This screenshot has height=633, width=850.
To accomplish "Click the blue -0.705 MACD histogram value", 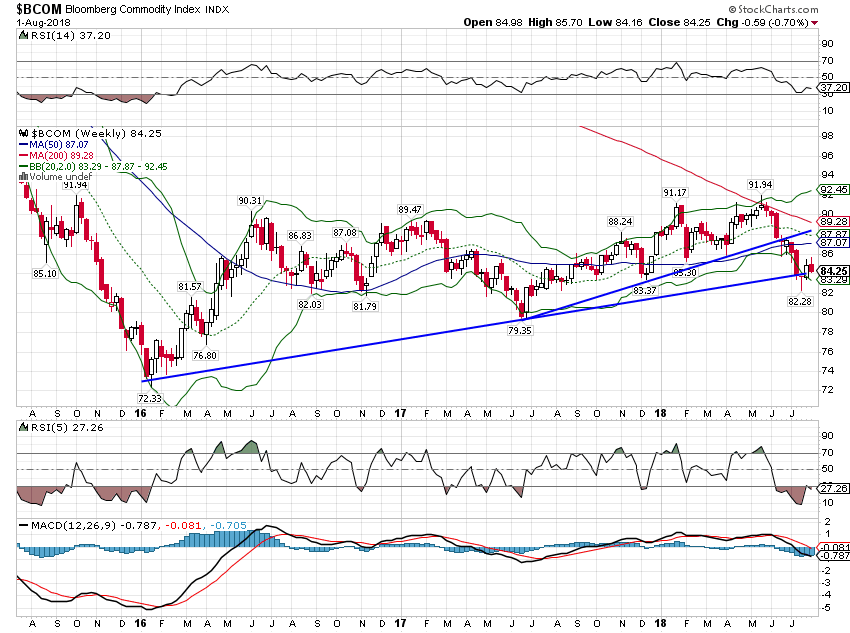I will (x=228, y=526).
